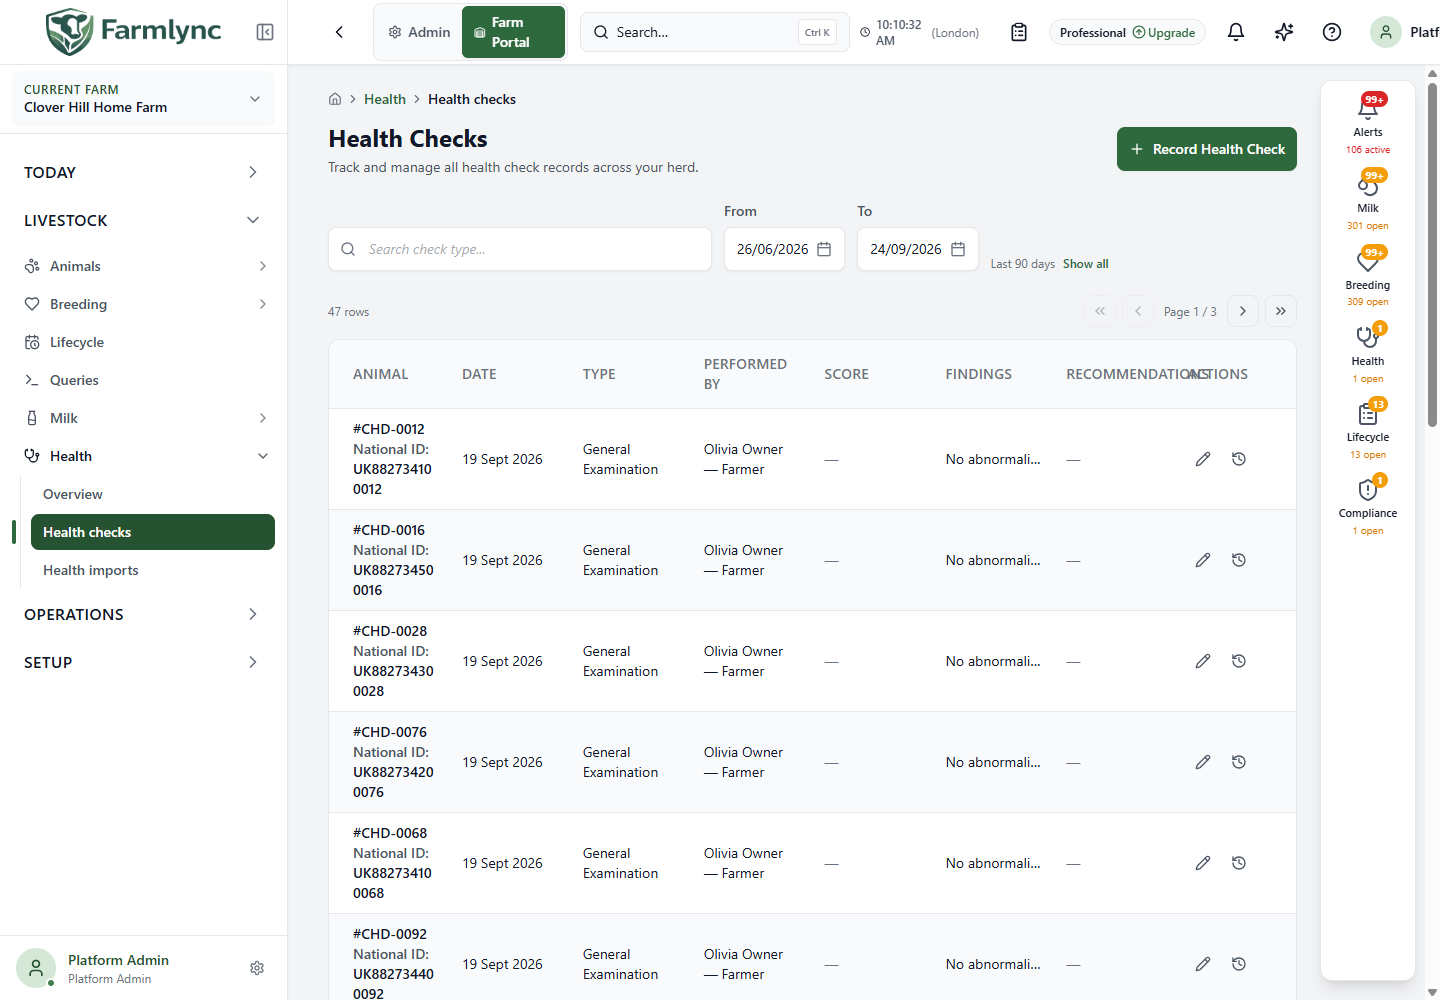Open the help question mark icon

pyautogui.click(x=1332, y=32)
